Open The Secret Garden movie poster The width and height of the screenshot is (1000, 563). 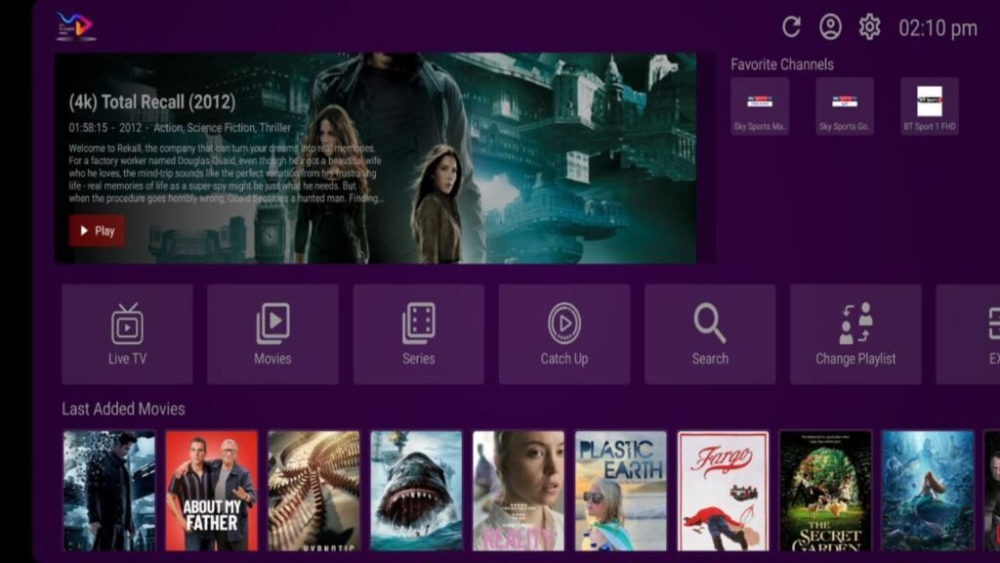pos(825,490)
